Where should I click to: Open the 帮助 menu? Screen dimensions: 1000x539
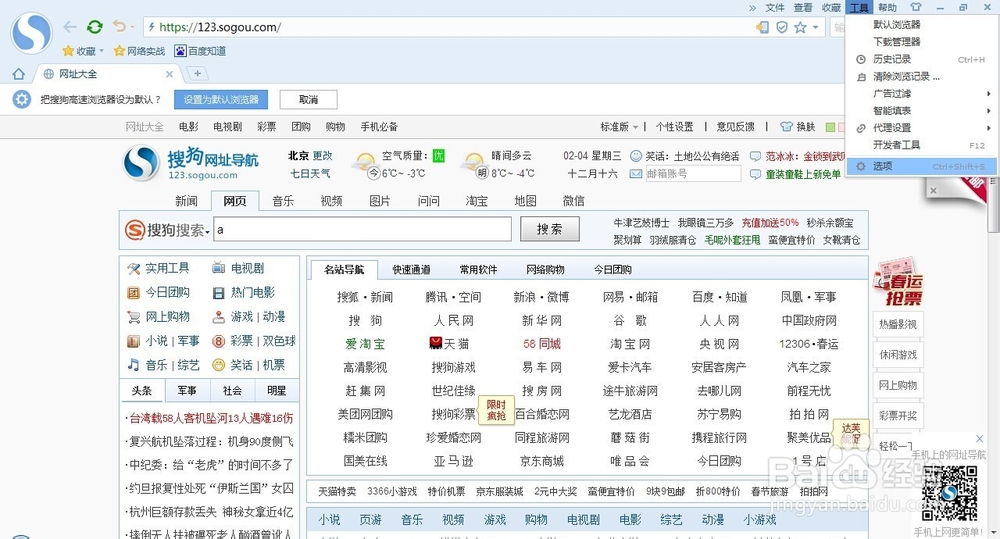[887, 8]
